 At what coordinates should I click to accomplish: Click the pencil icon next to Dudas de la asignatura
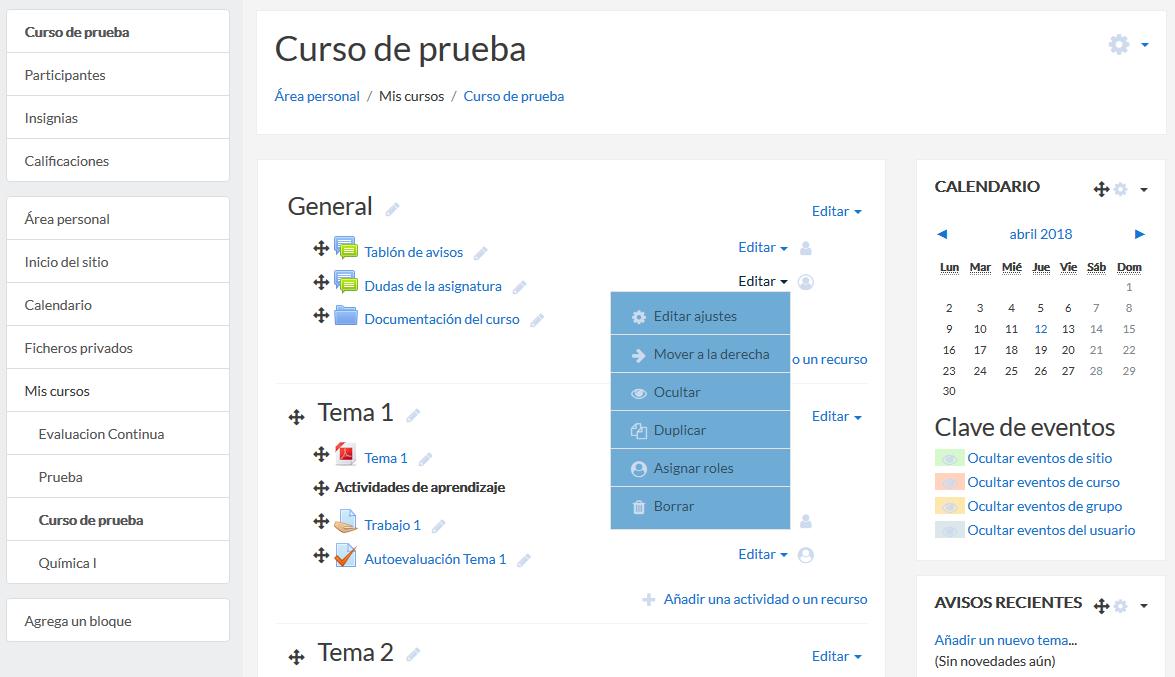coord(519,287)
